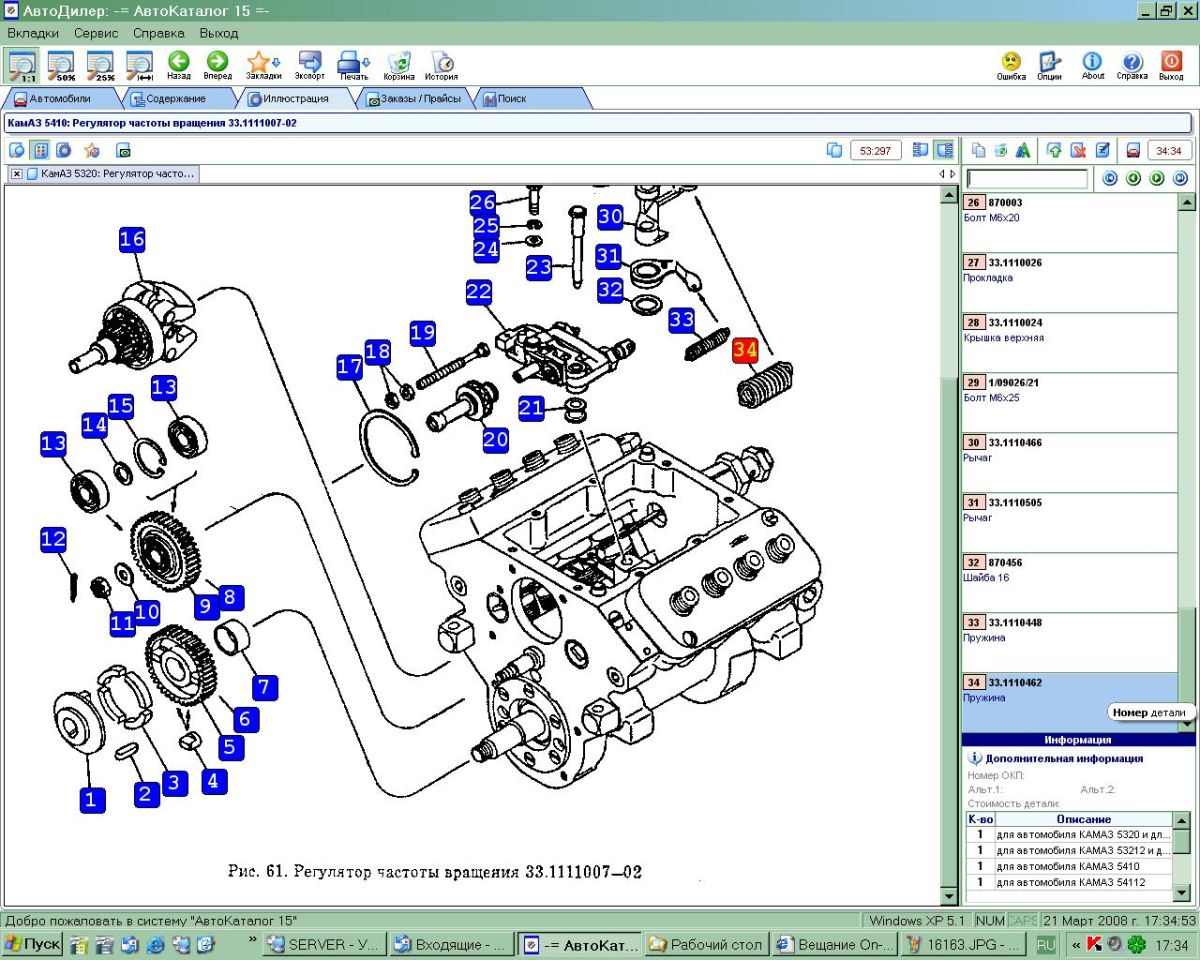Jump to first part in list

(x=1109, y=179)
